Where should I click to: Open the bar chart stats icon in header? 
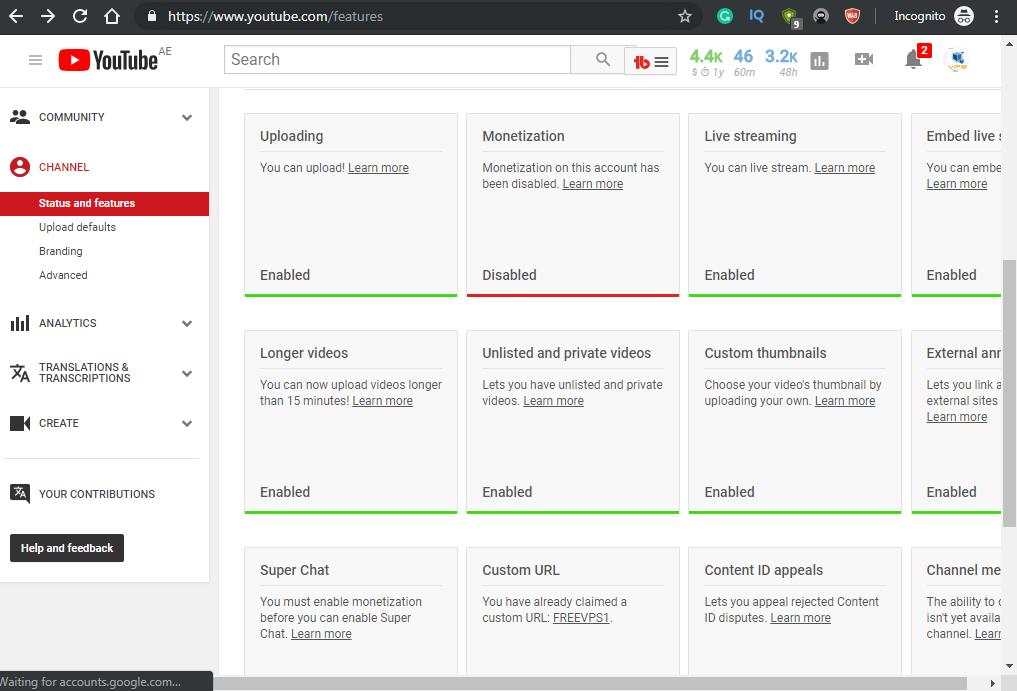tap(819, 61)
